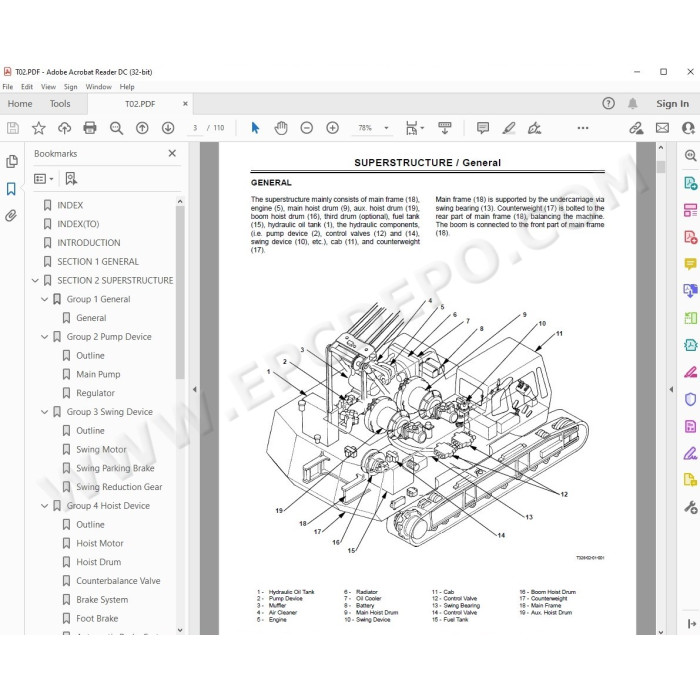Open search magnifier in right pane
The height and width of the screenshot is (700, 700).
click(x=690, y=155)
